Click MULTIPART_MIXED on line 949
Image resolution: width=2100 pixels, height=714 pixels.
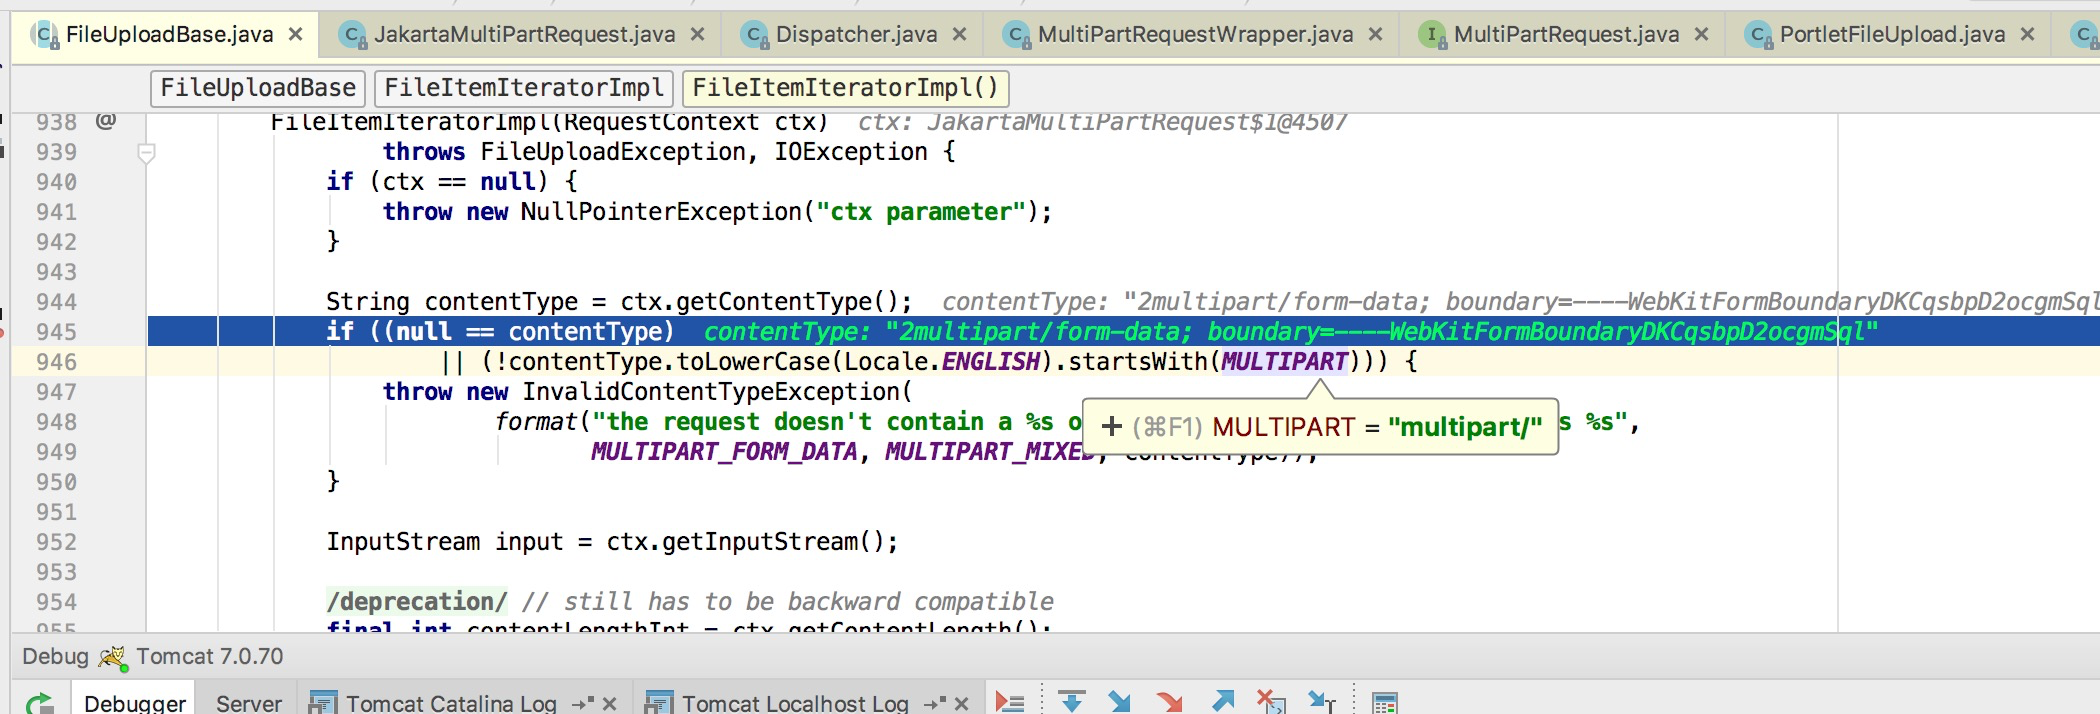990,452
